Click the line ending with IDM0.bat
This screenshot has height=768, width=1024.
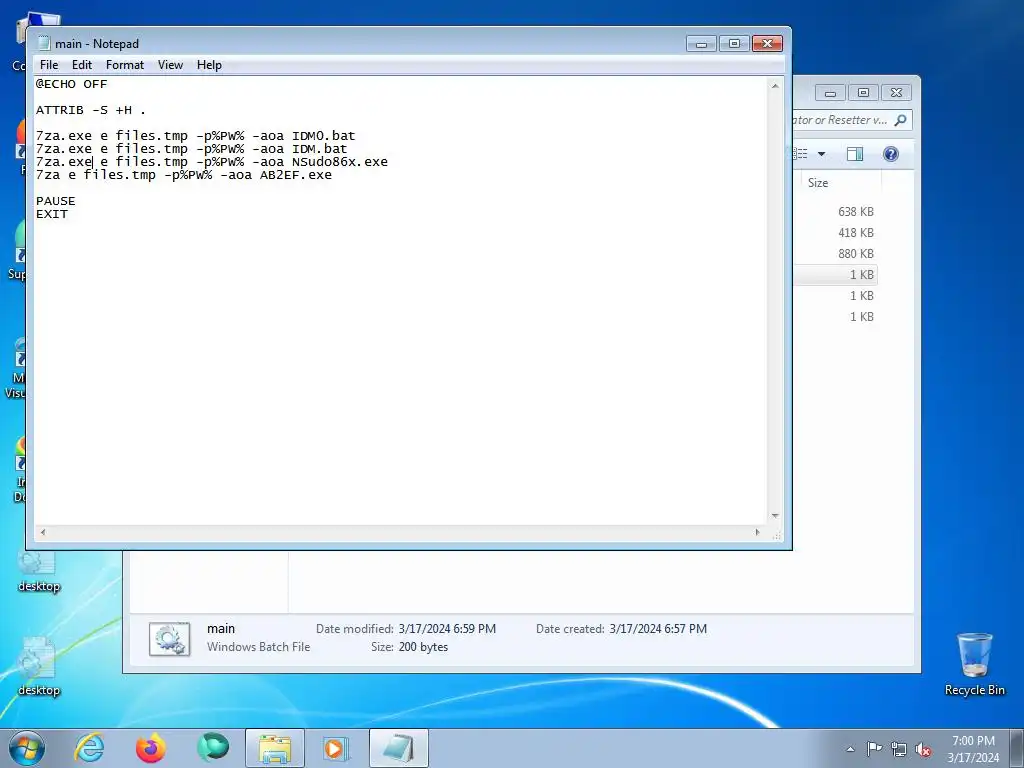pyautogui.click(x=195, y=136)
